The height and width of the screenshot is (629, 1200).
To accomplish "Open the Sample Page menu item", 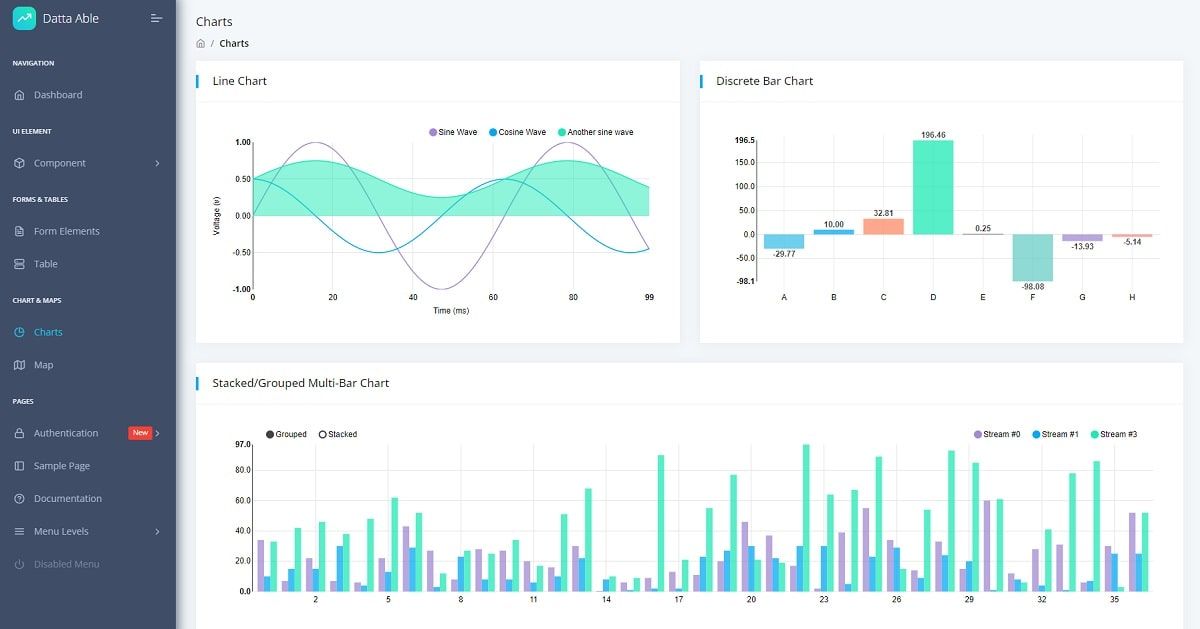I will pyautogui.click(x=62, y=466).
